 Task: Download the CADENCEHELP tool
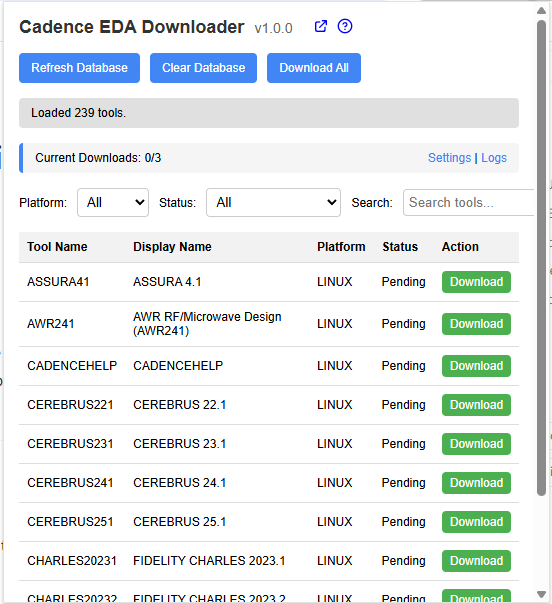(476, 366)
